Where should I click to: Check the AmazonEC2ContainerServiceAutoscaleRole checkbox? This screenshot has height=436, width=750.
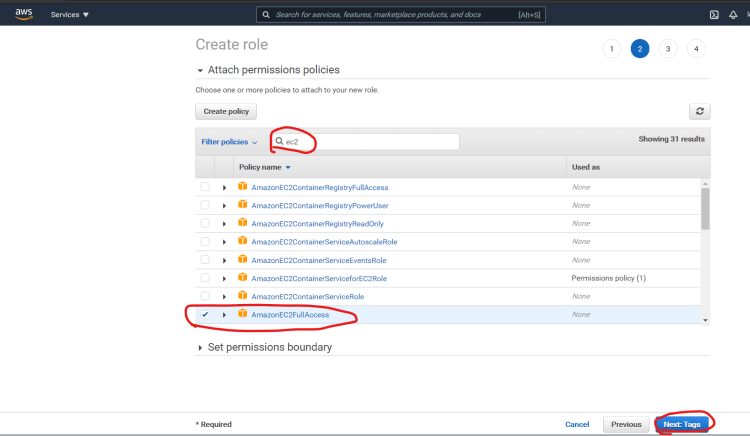(205, 241)
